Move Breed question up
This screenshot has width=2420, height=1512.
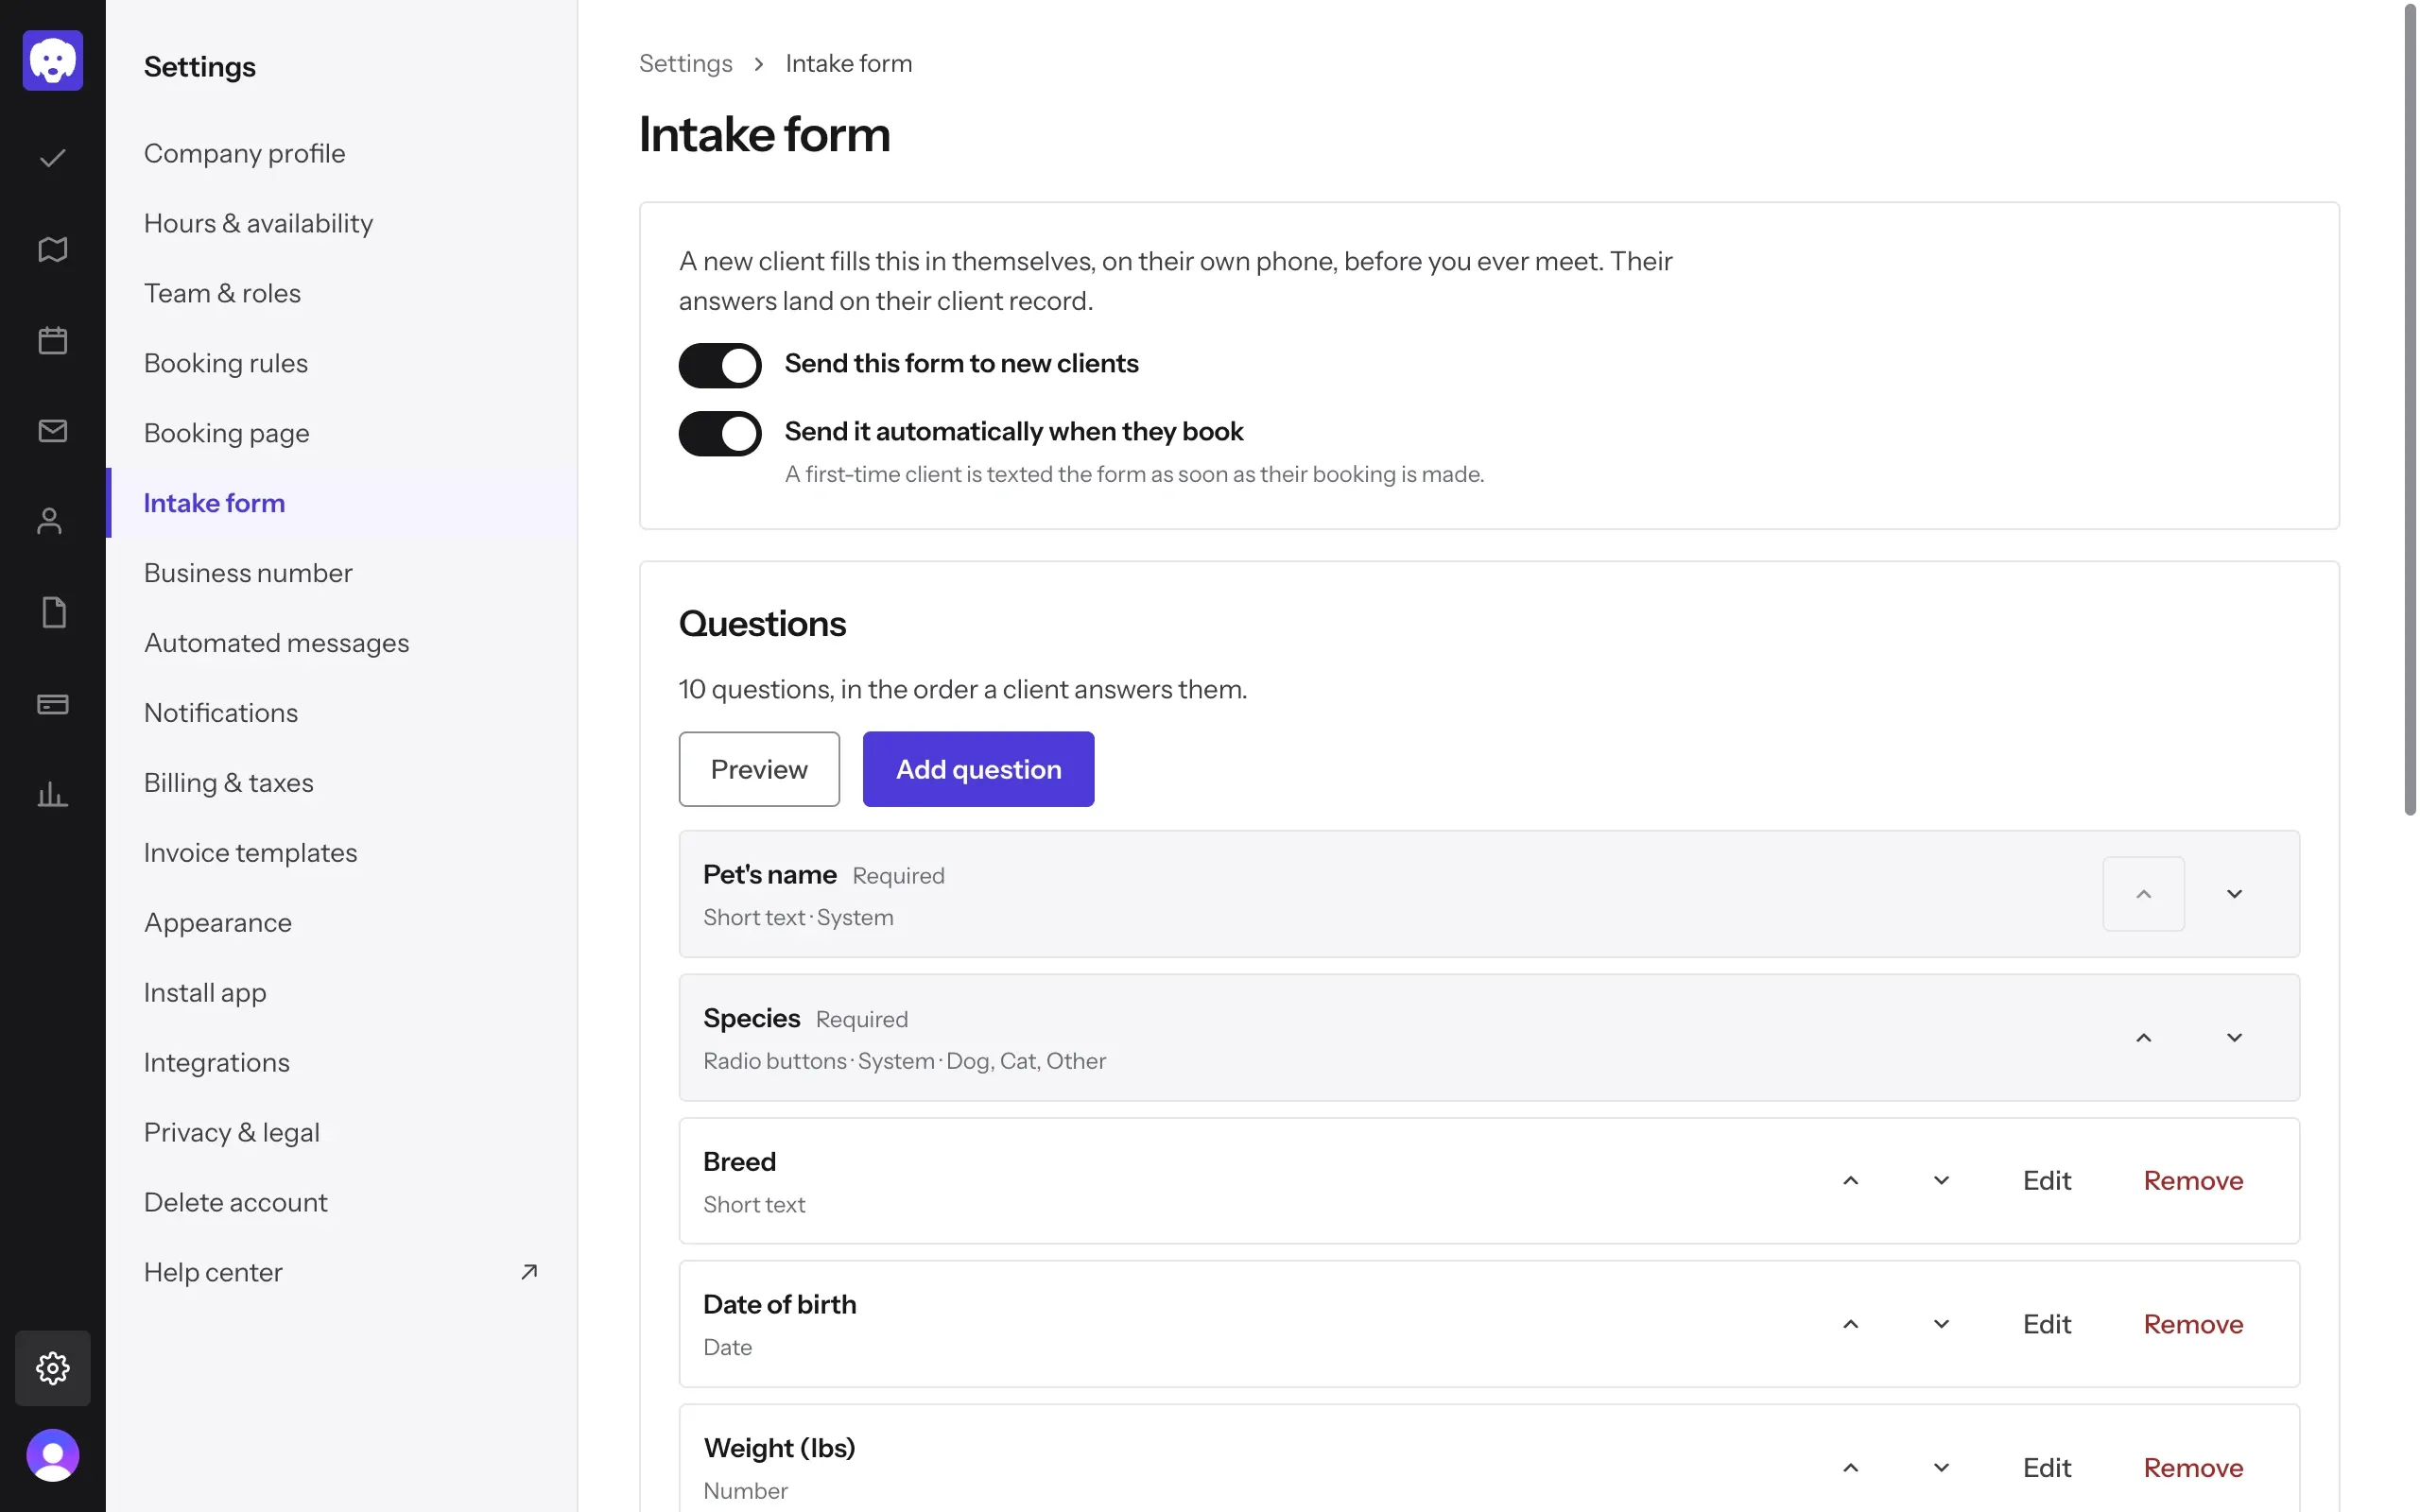click(1851, 1181)
